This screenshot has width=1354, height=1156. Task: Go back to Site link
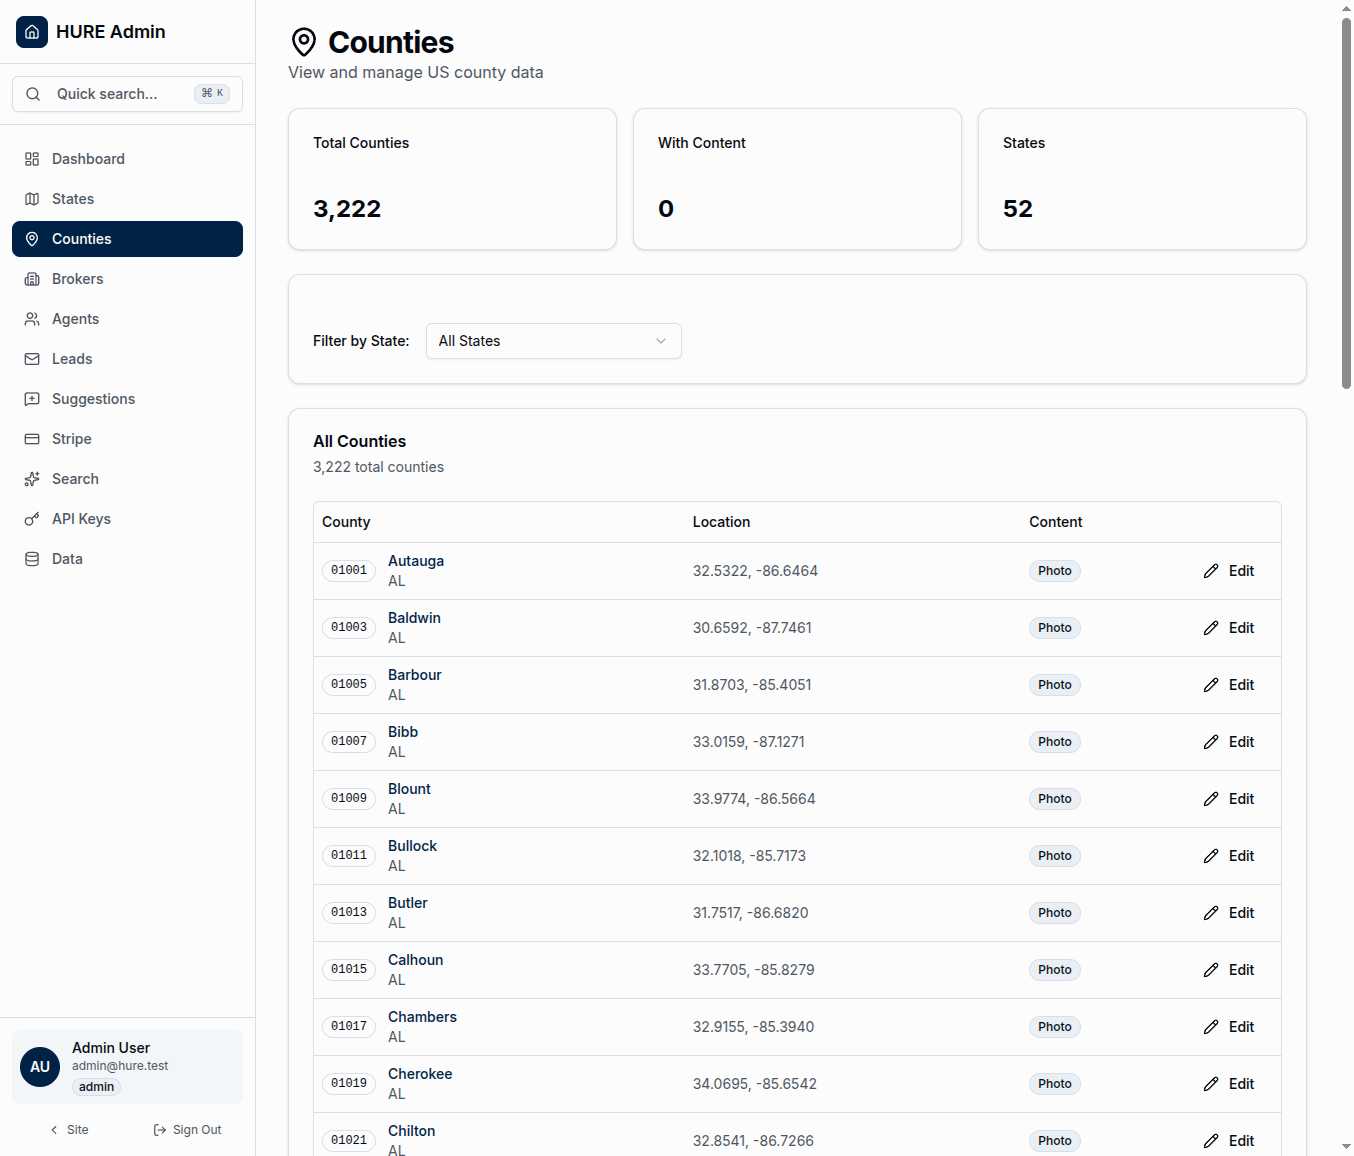coord(69,1130)
